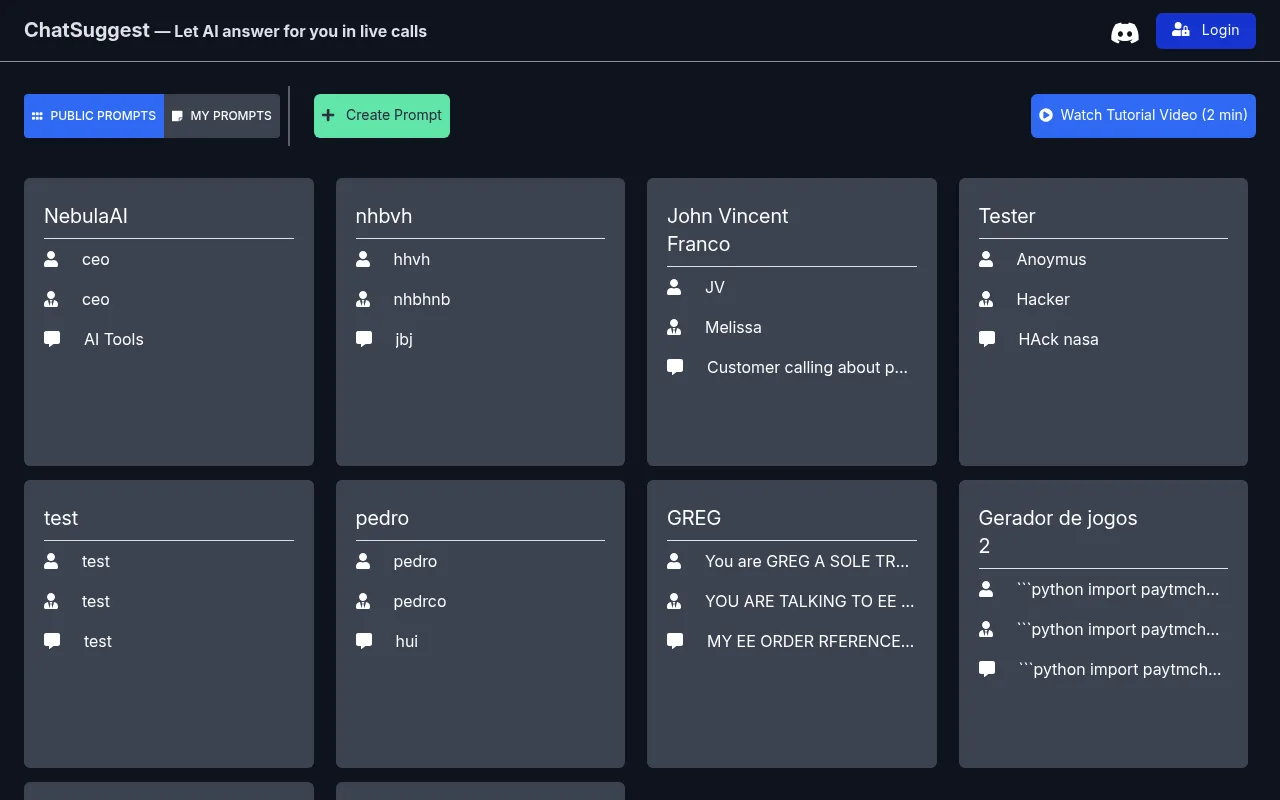The image size is (1280, 800).
Task: Click the Create Prompt button
Action: pos(382,116)
